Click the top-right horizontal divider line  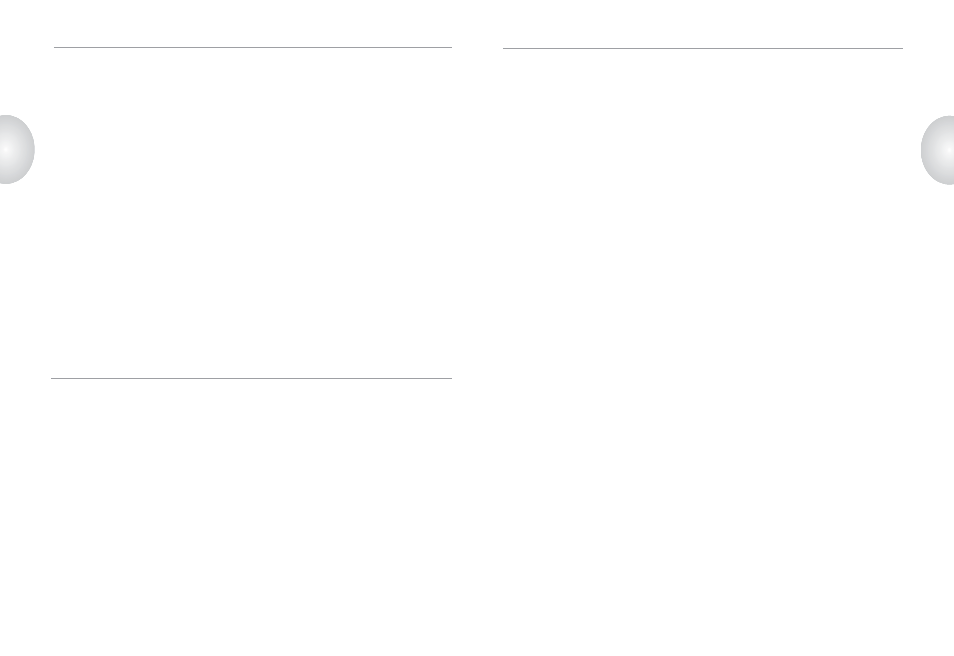pyautogui.click(x=703, y=48)
